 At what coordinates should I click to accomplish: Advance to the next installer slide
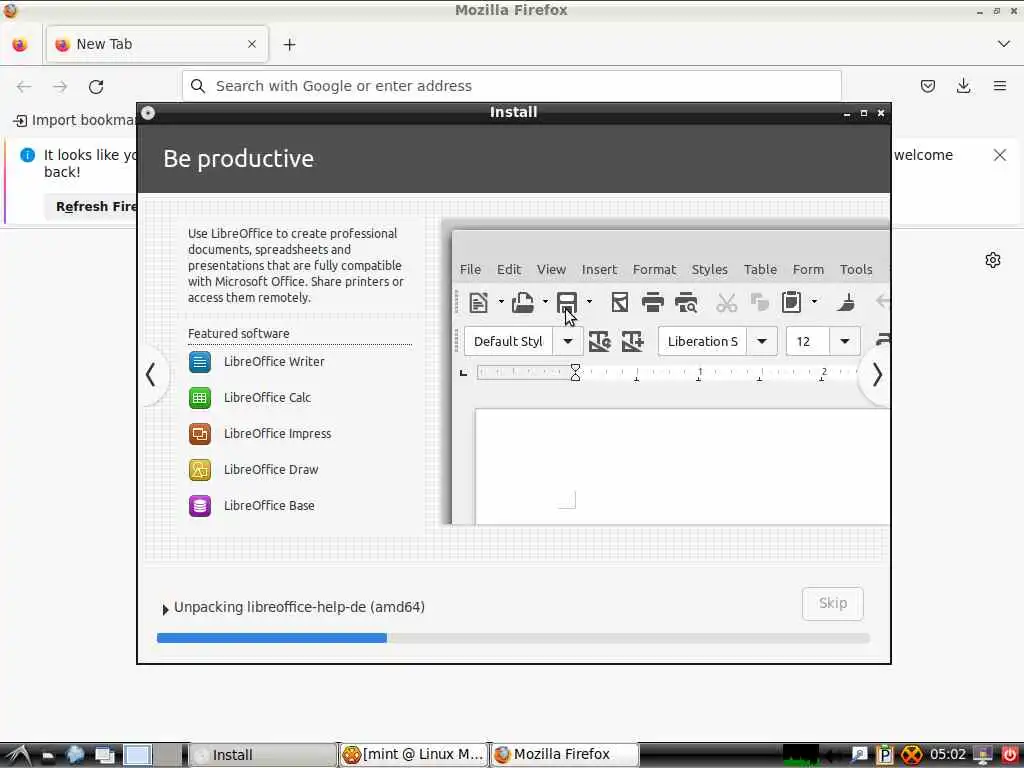876,375
